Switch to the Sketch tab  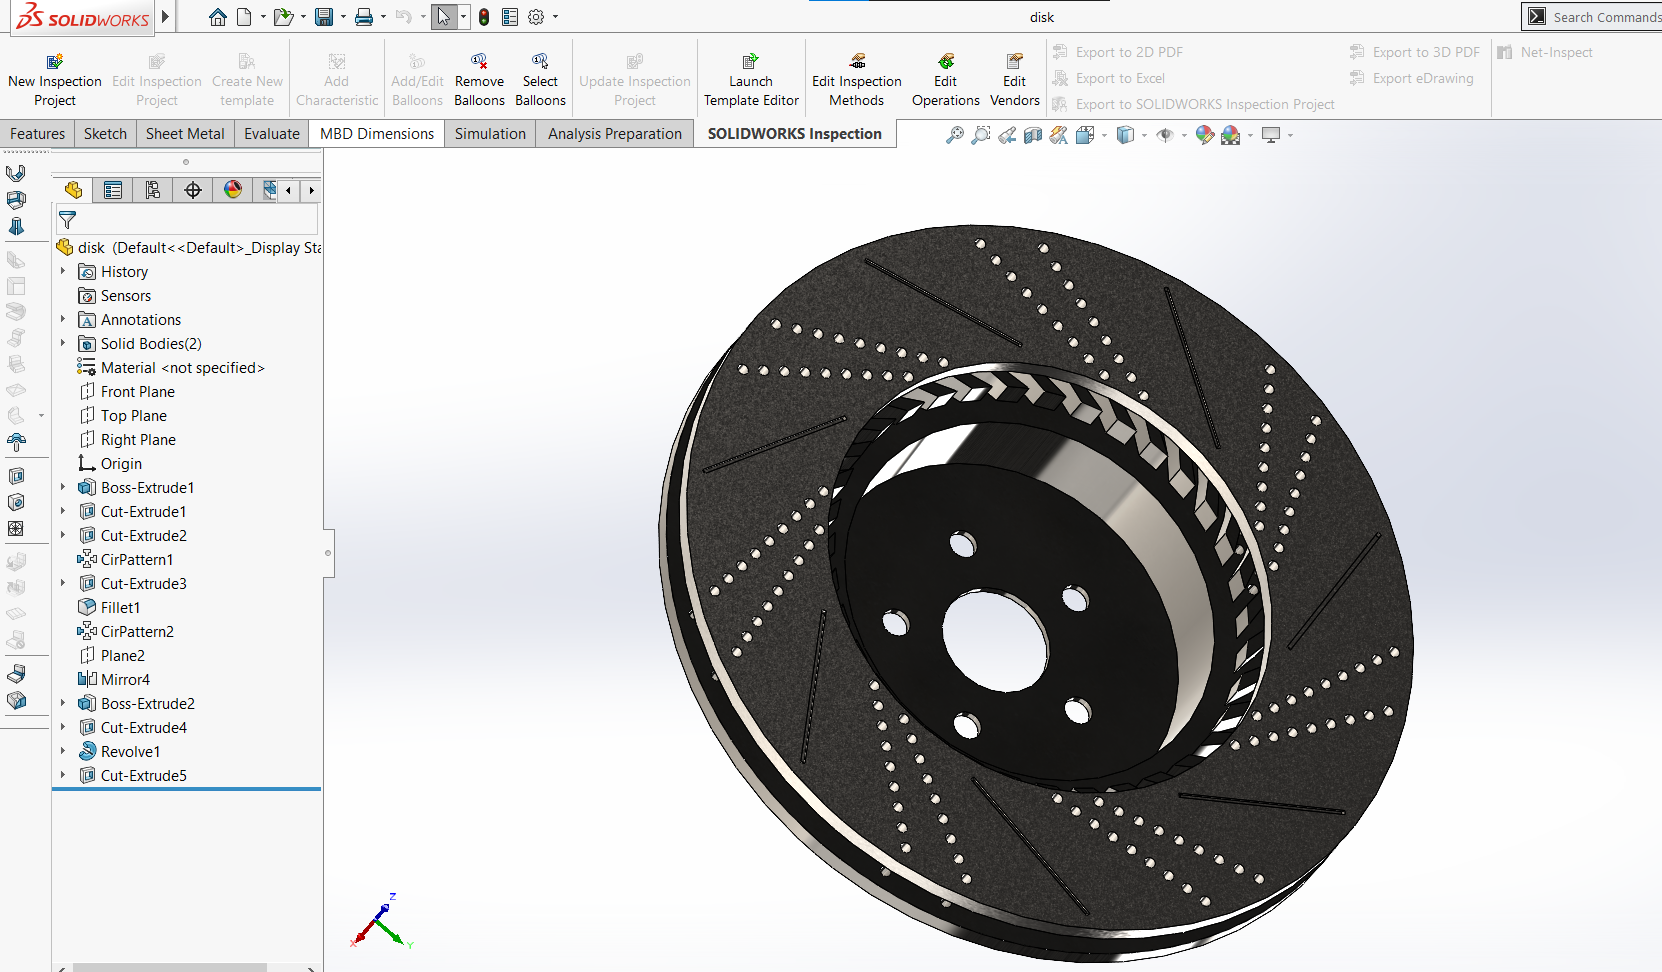coord(105,134)
